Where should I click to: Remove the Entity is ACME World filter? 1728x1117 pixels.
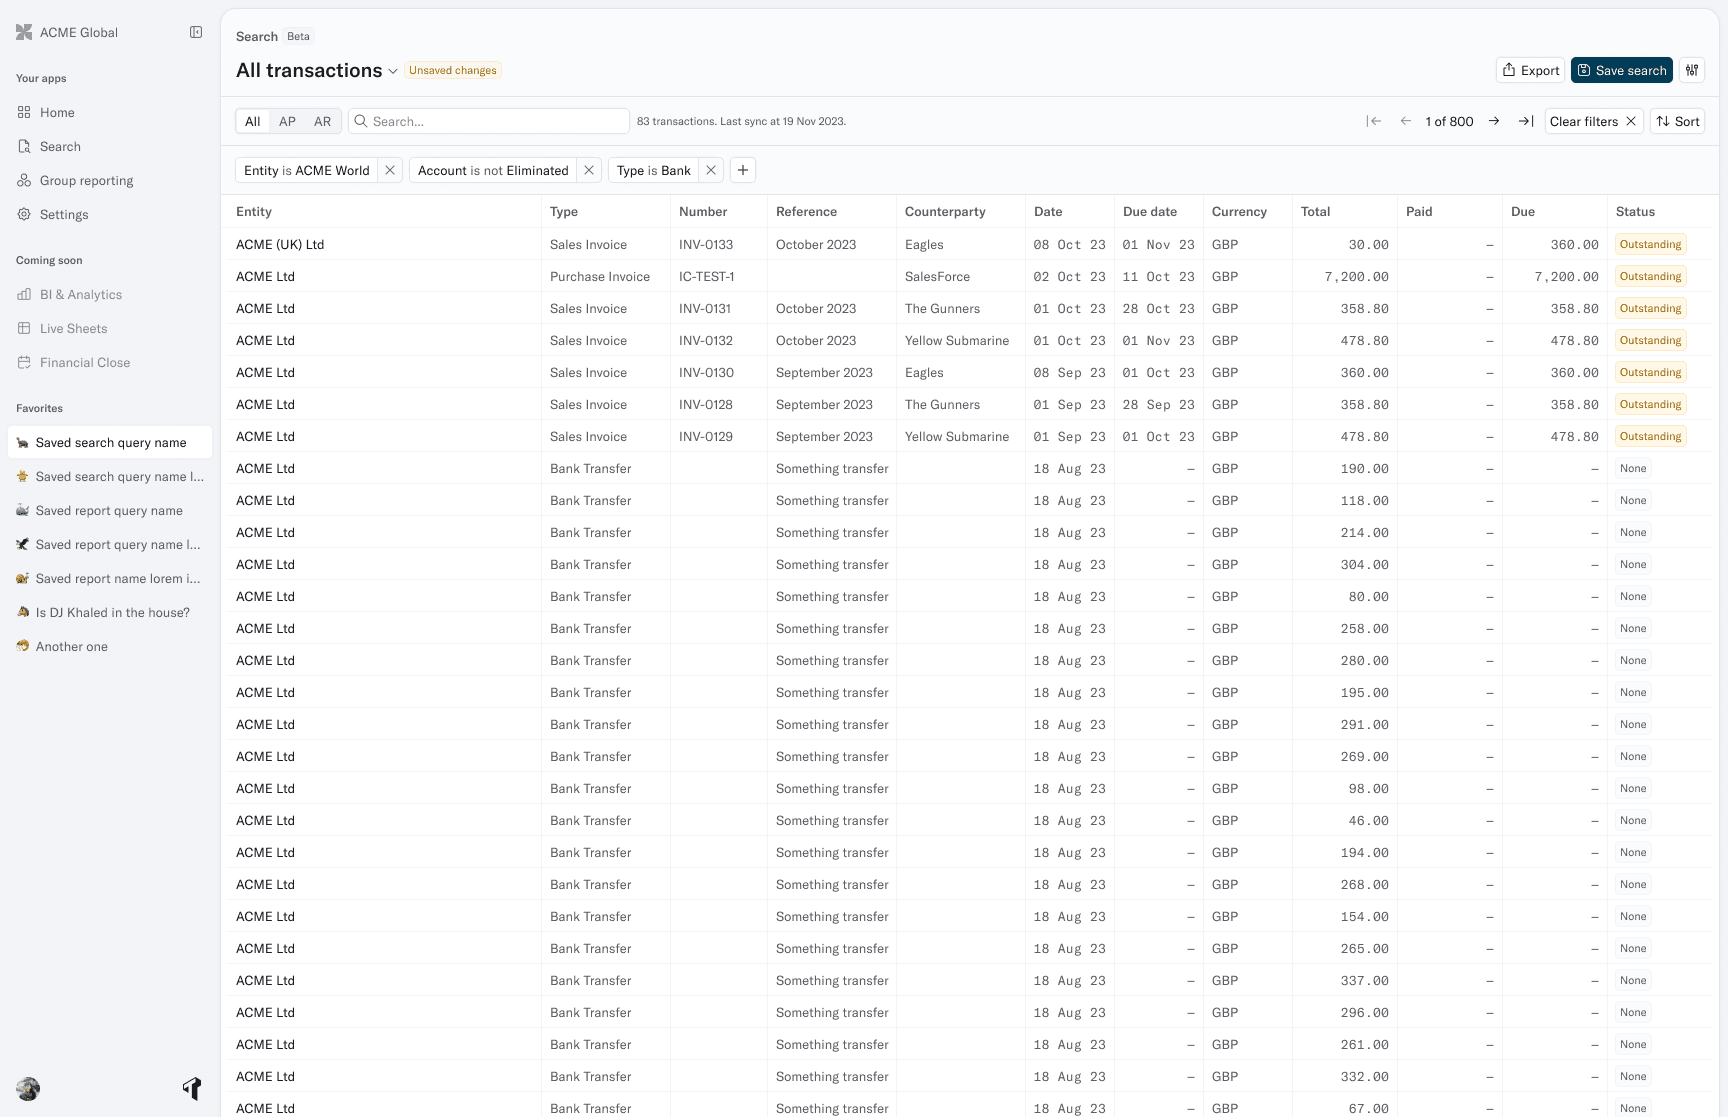pyautogui.click(x=390, y=170)
